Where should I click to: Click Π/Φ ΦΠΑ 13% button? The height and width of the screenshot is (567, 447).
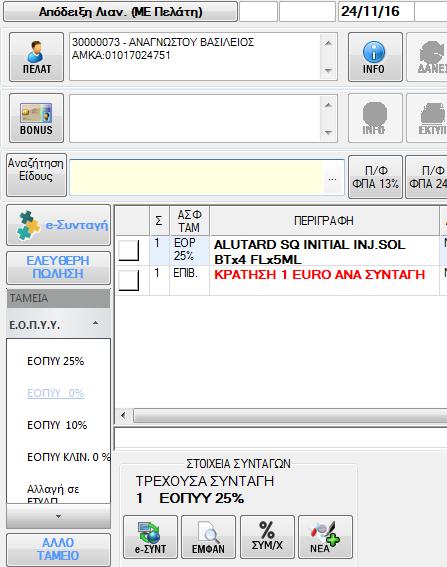[375, 177]
